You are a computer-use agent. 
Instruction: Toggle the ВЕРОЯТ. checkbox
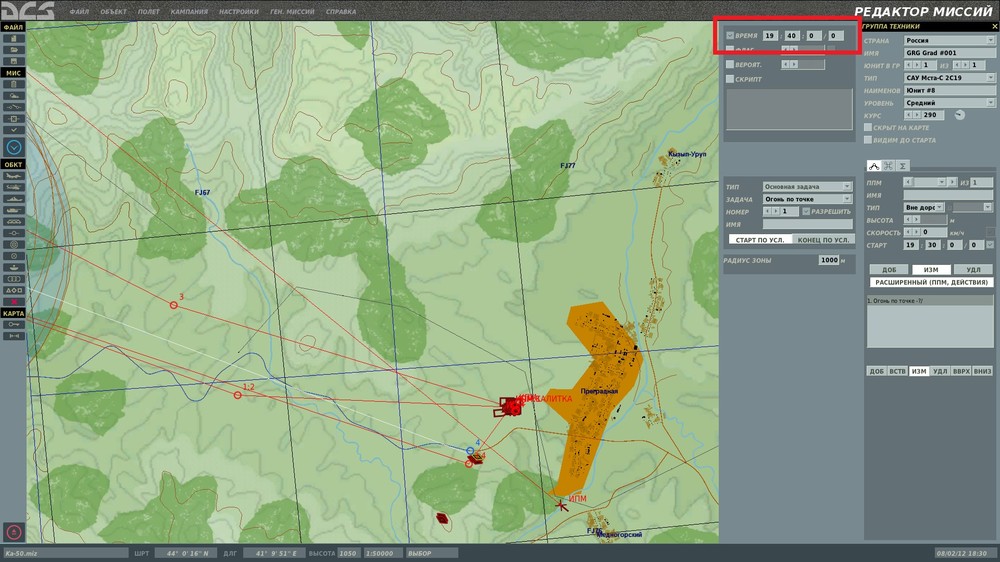coord(730,64)
